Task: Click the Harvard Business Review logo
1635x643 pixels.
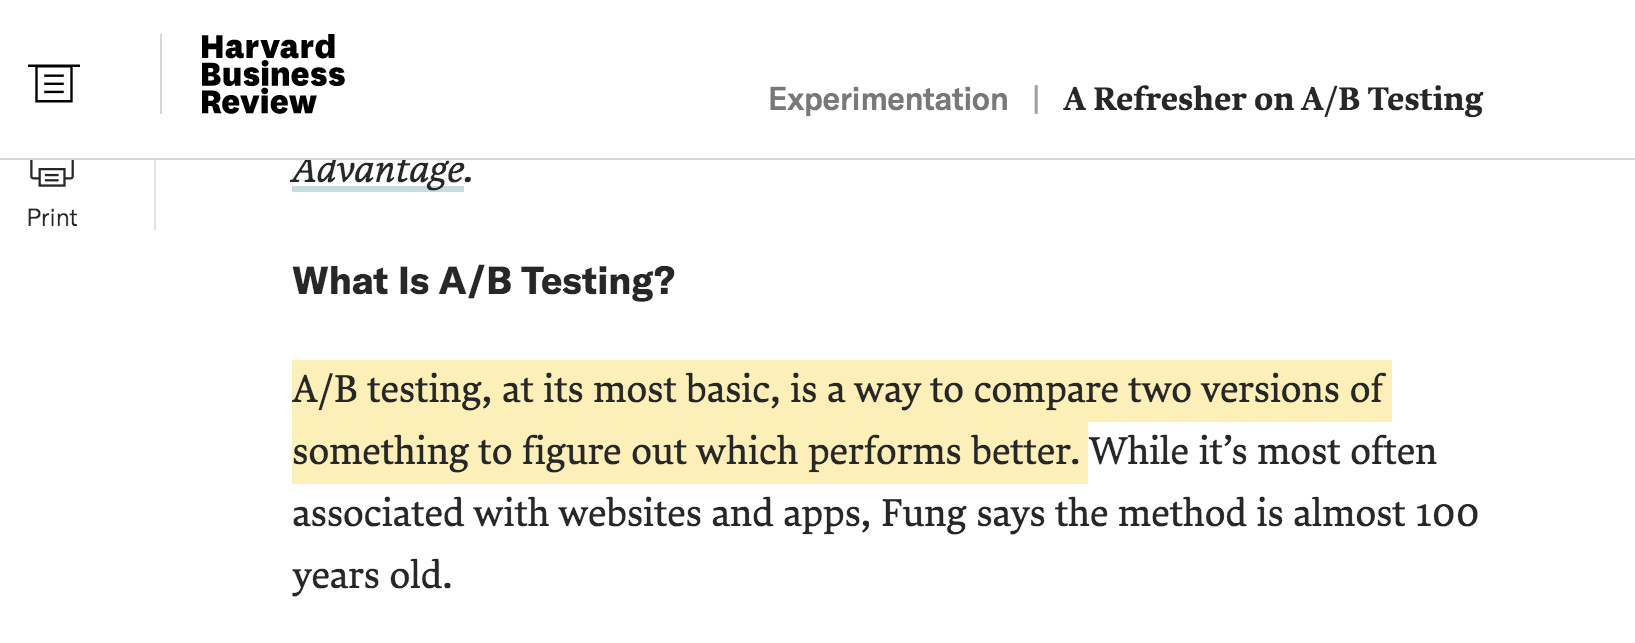Action: click(x=272, y=75)
